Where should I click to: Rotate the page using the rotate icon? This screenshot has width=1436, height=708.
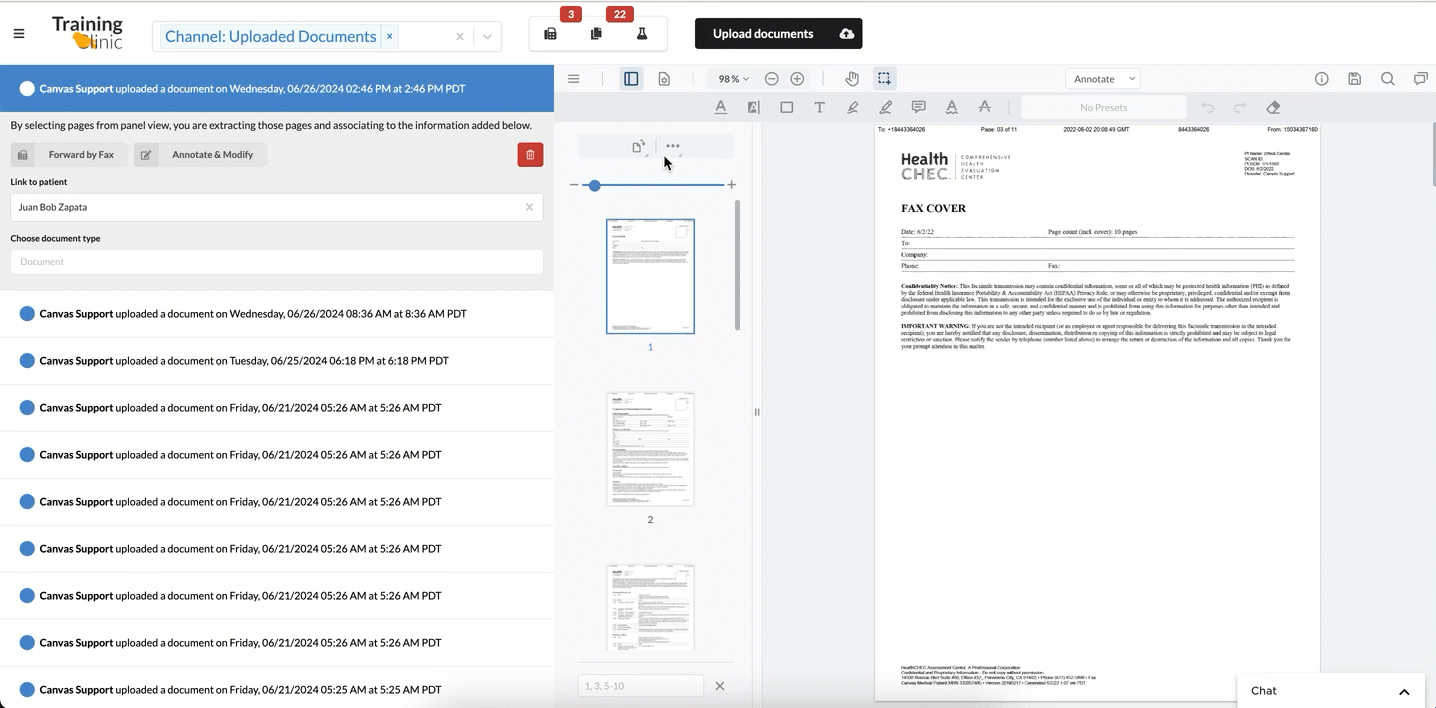(638, 146)
